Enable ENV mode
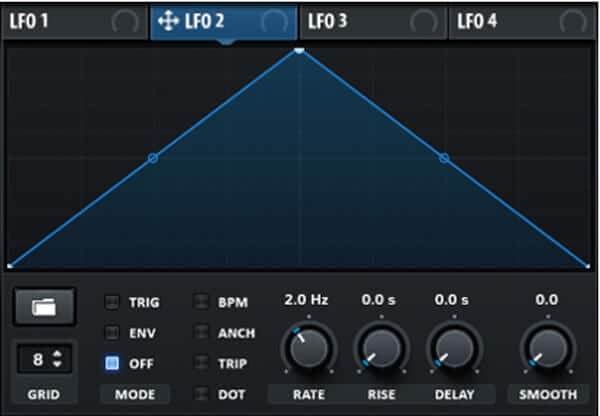This screenshot has height=416, width=600. click(x=112, y=333)
